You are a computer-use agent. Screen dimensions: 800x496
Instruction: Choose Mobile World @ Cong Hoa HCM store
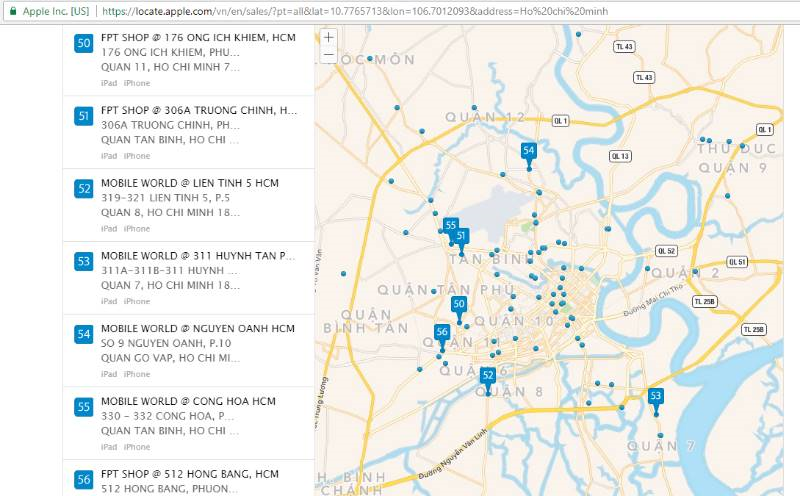(x=188, y=401)
